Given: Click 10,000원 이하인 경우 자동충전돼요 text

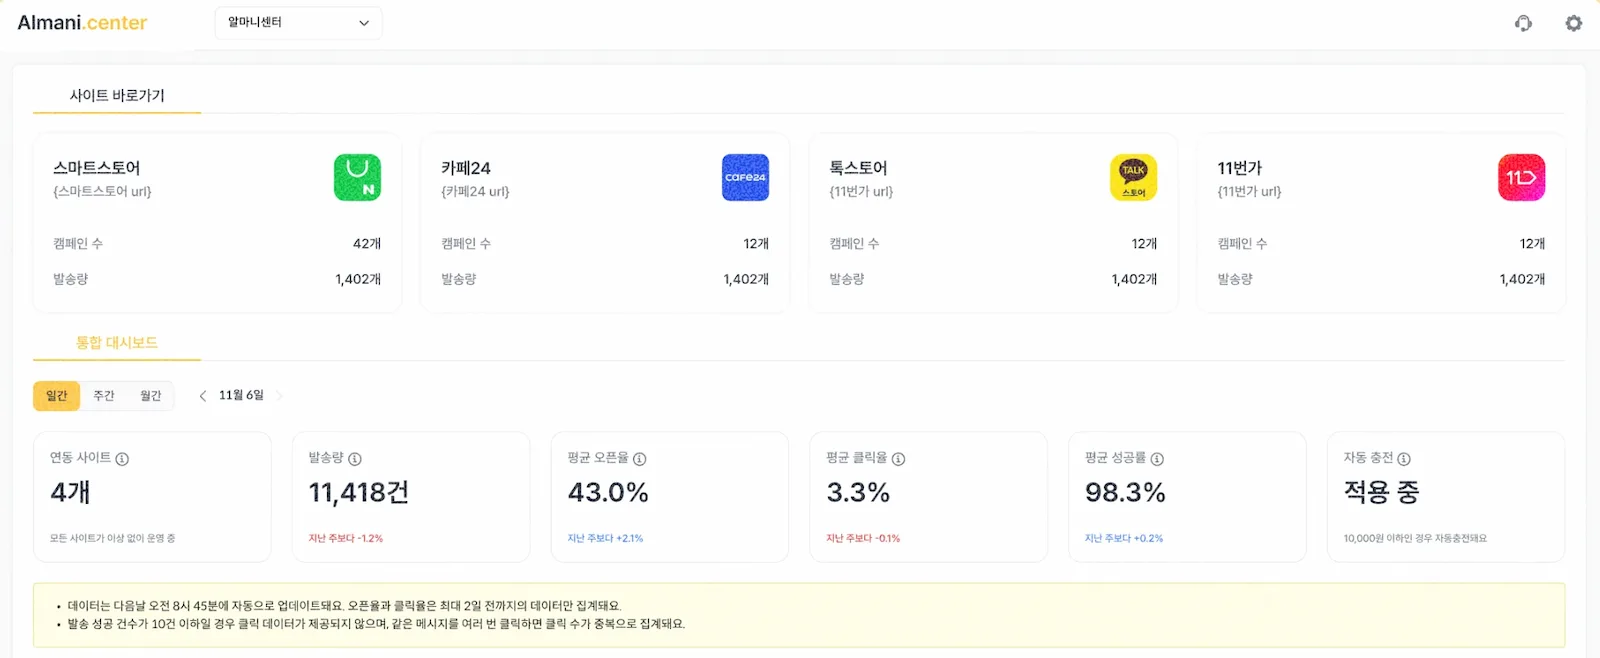Looking at the screenshot, I should 1415,538.
